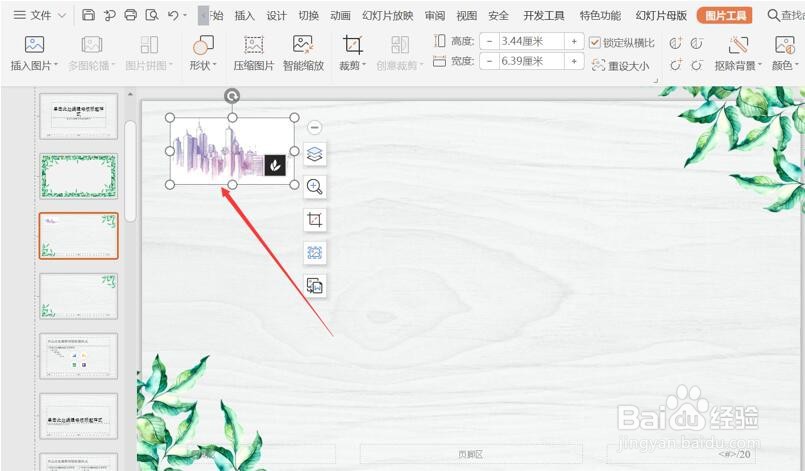The width and height of the screenshot is (805, 471).
Task: Open the undo history dropdown
Action: (x=185, y=15)
